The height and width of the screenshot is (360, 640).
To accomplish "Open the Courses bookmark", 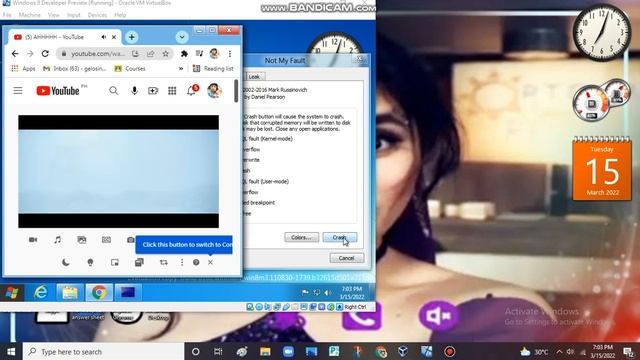I will click(x=130, y=69).
